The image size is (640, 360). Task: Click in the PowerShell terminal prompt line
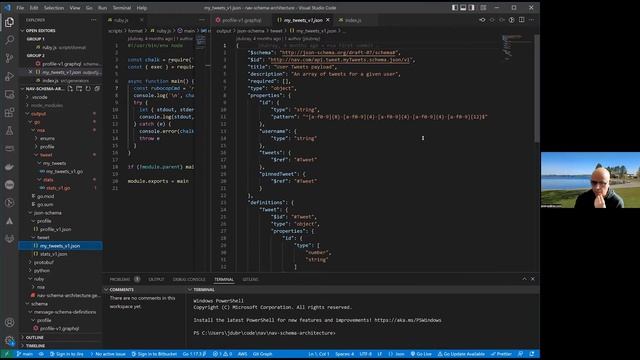[264, 333]
